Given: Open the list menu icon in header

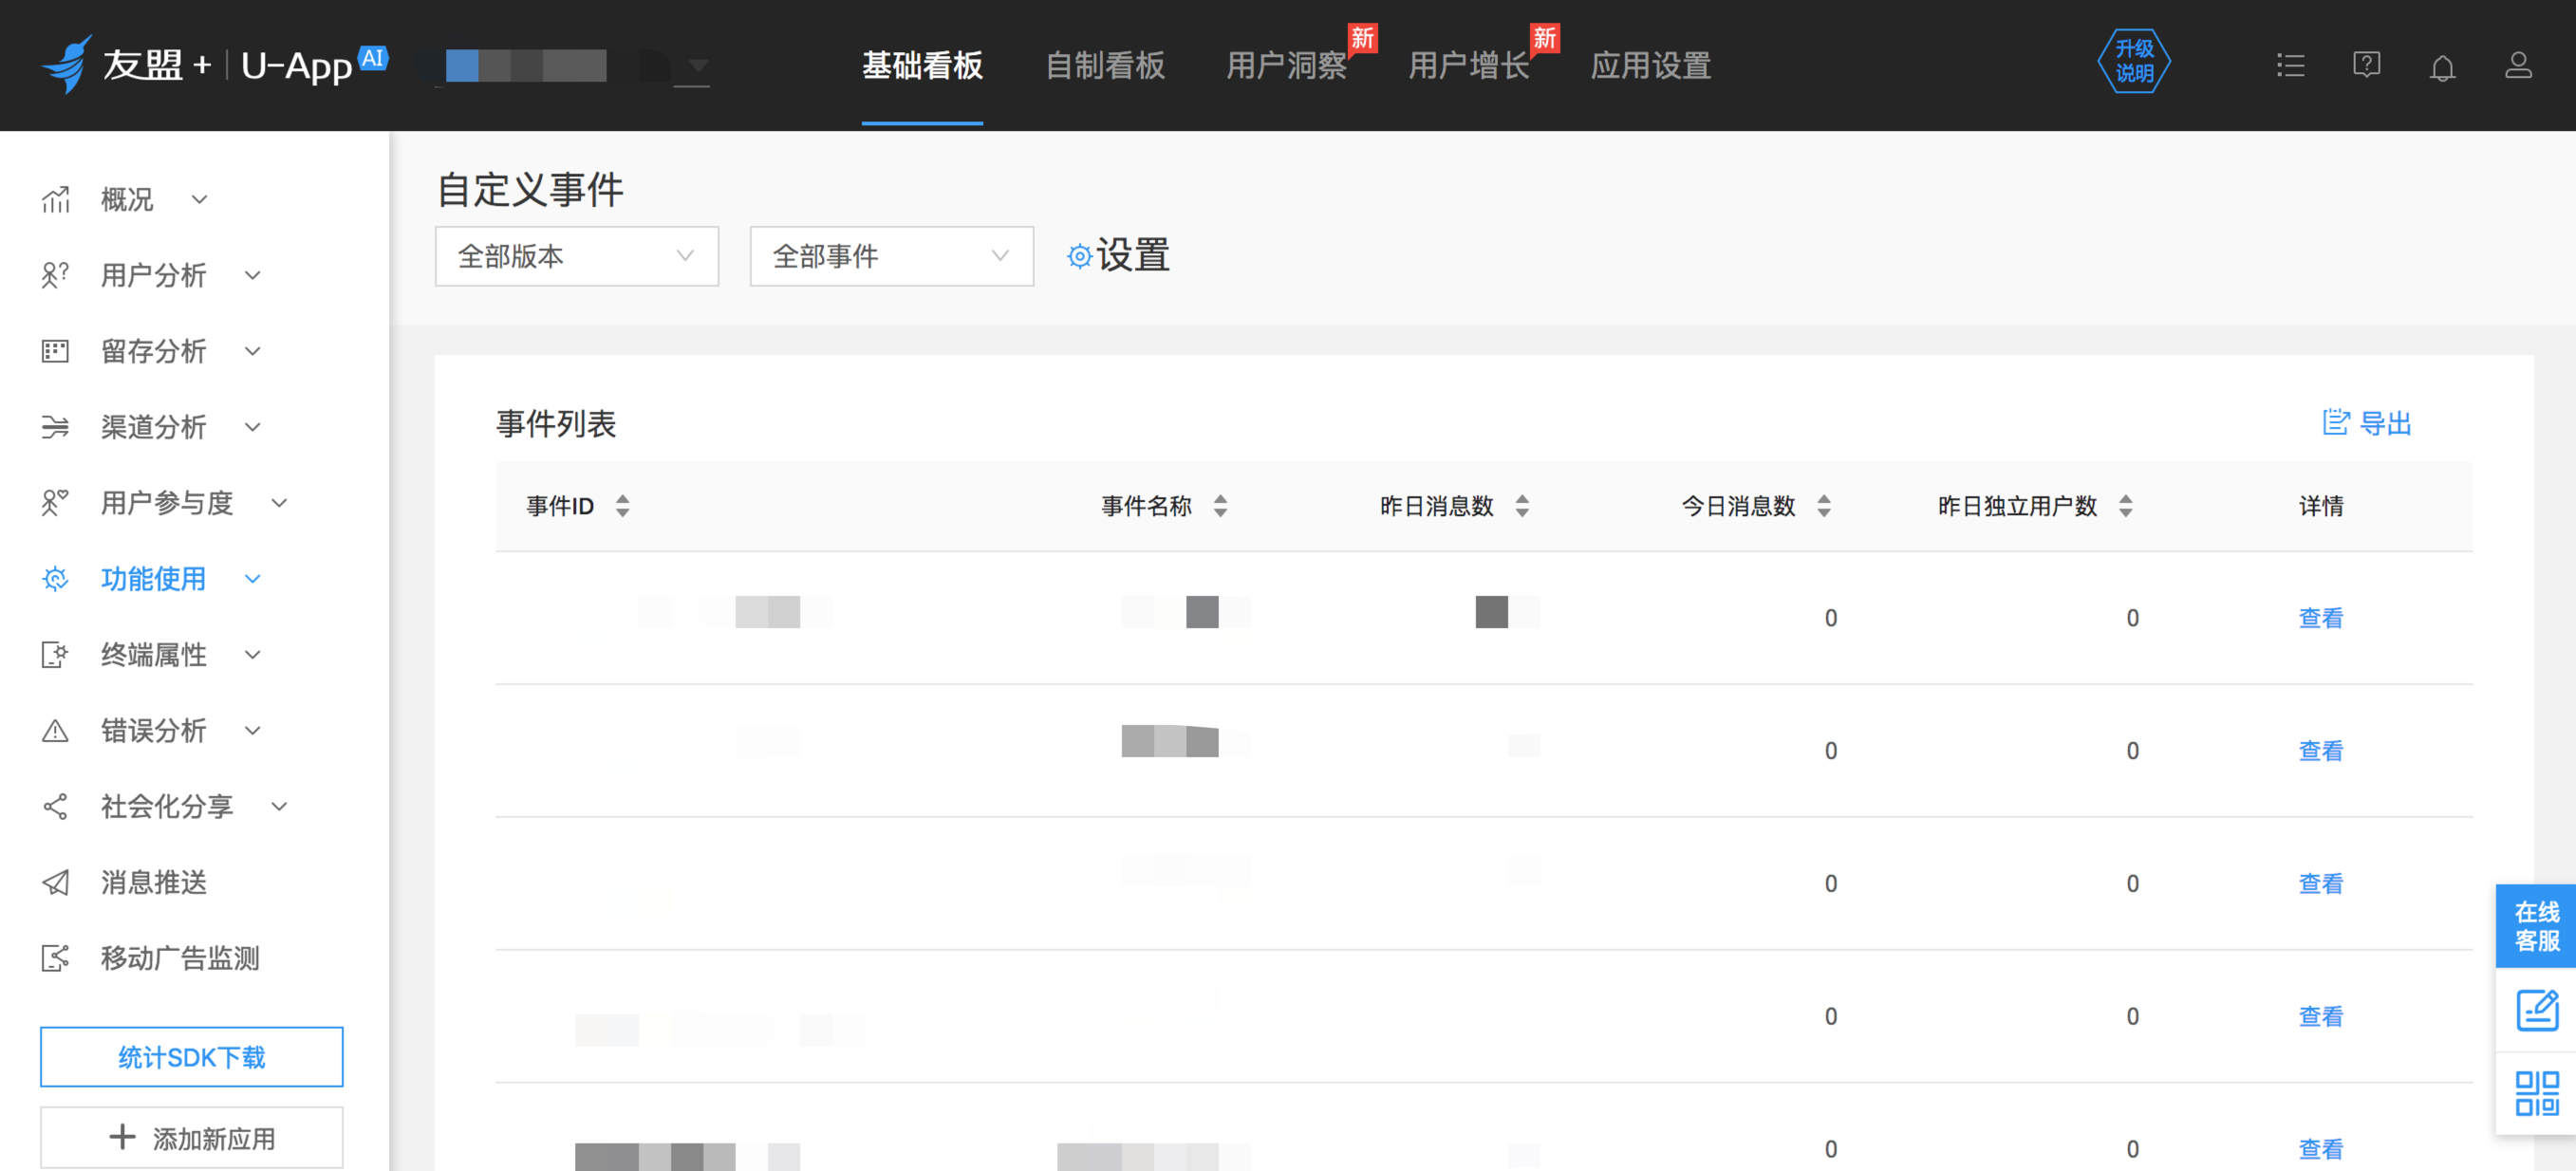Looking at the screenshot, I should [2290, 66].
